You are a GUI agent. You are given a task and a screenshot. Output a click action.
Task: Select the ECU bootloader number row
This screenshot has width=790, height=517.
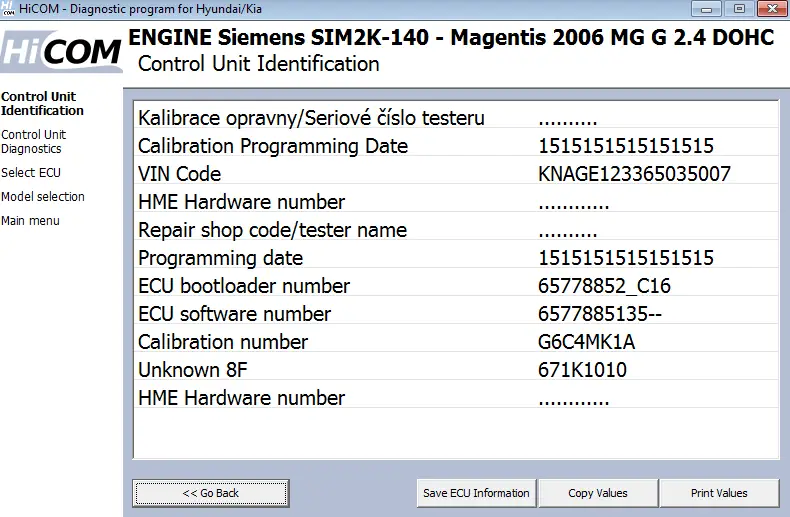pyautogui.click(x=456, y=286)
